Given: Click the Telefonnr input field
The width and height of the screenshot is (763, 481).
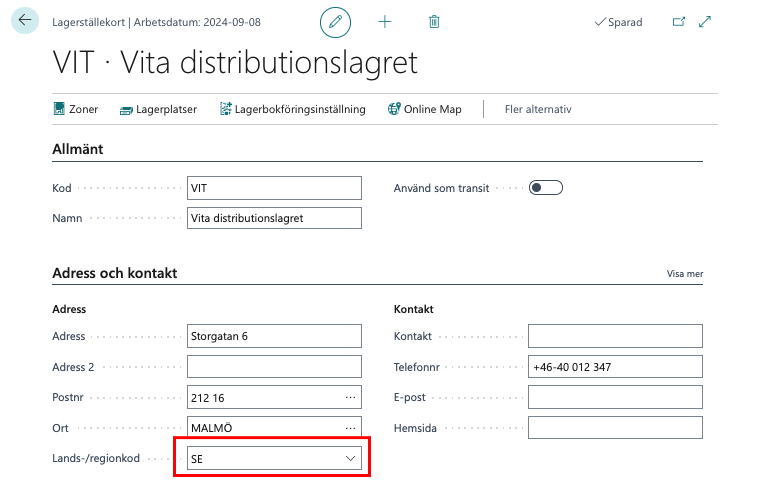Looking at the screenshot, I should (x=615, y=367).
